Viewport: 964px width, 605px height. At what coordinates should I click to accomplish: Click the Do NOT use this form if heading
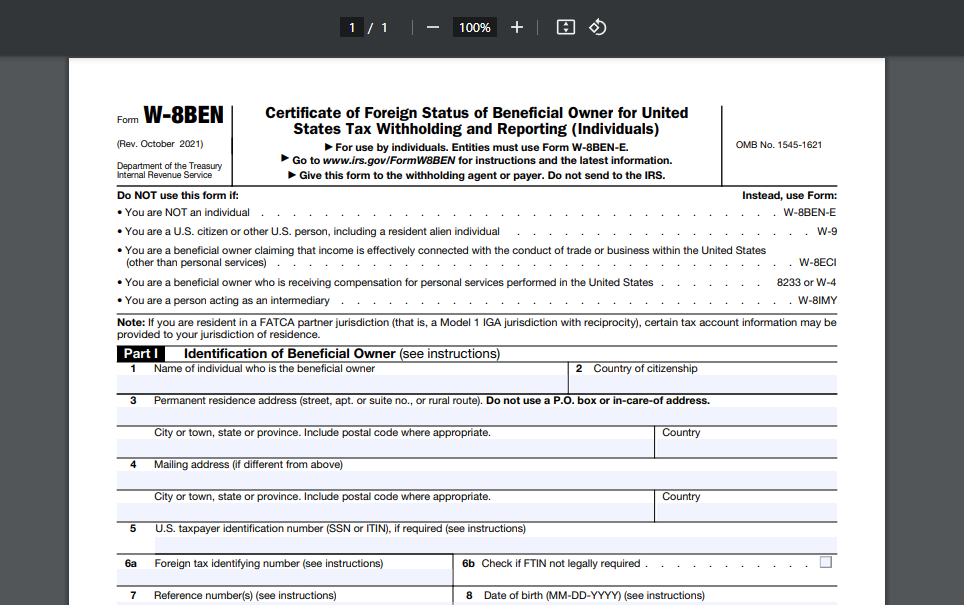coord(178,196)
